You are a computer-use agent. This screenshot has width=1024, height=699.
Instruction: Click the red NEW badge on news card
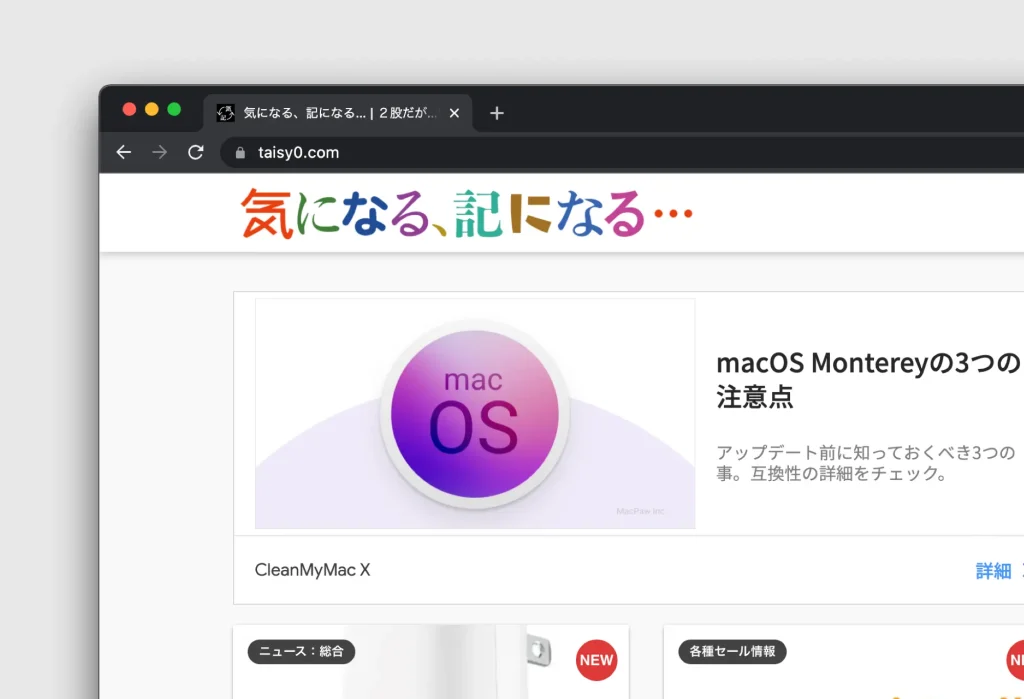coord(596,660)
